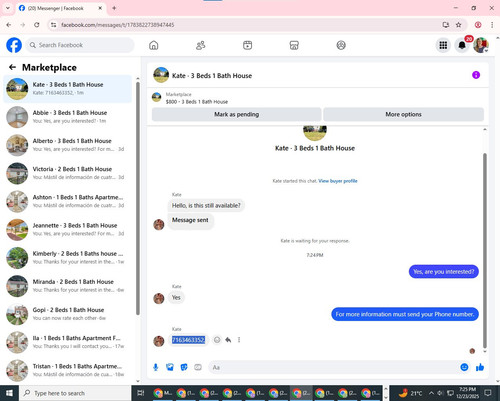Open the Kate - 3 Beds 1 Bath House chat

68,89
